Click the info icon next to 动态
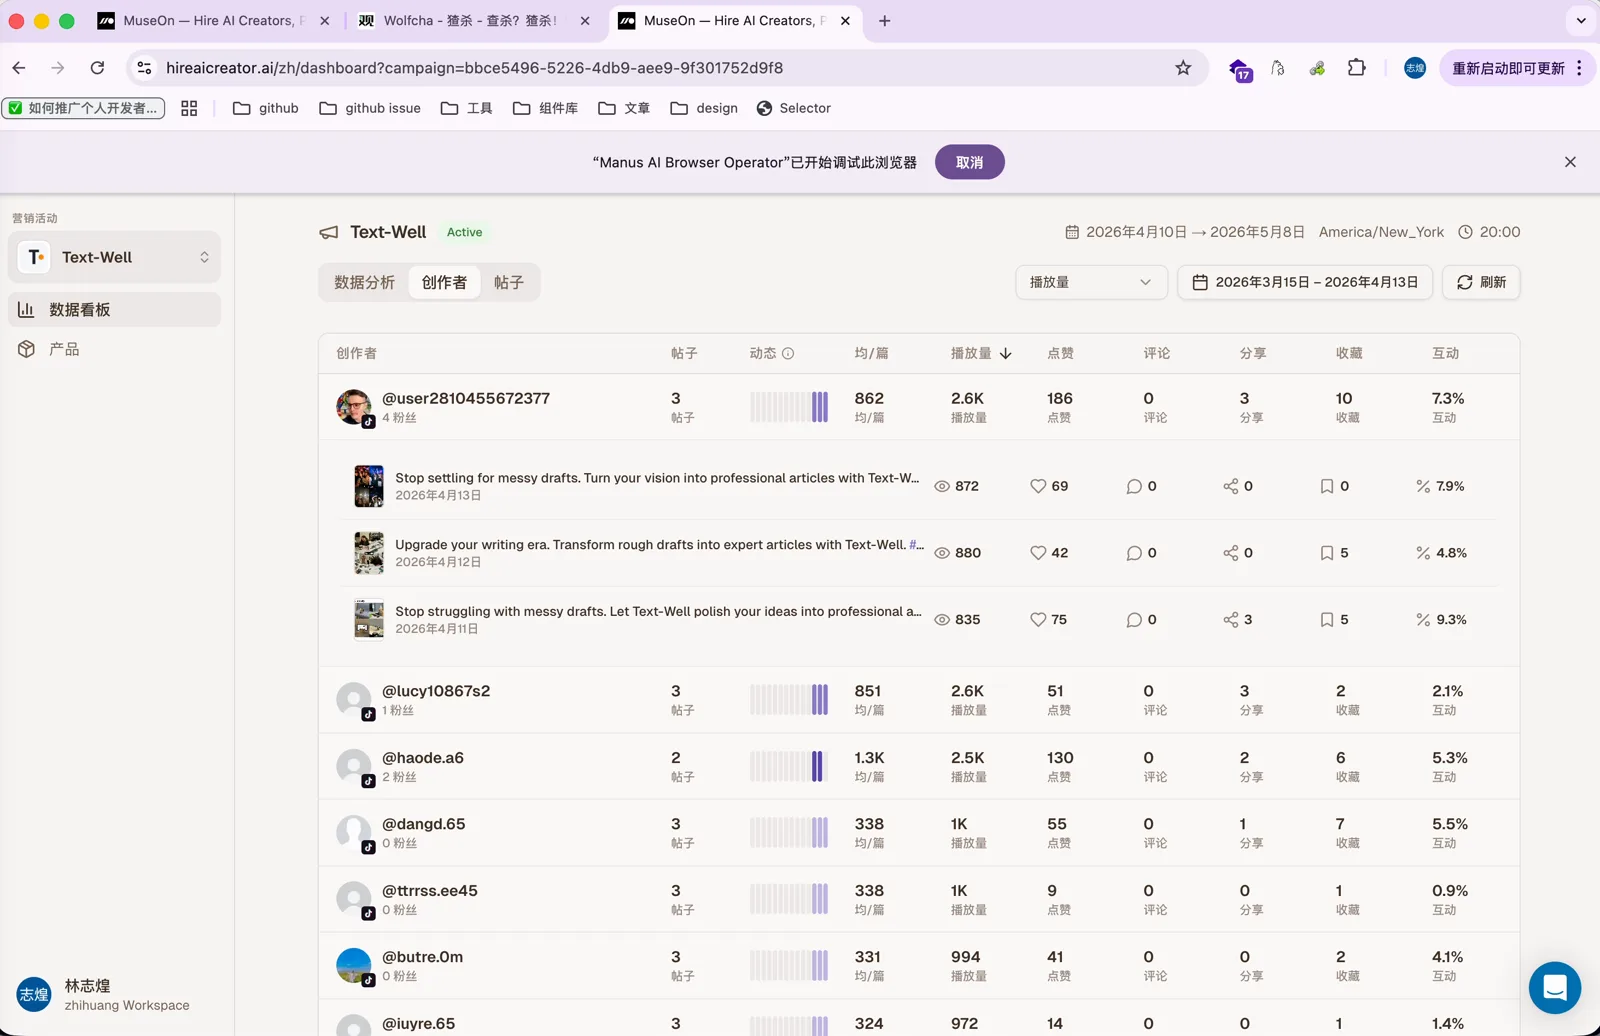This screenshot has height=1036, width=1600. point(788,353)
